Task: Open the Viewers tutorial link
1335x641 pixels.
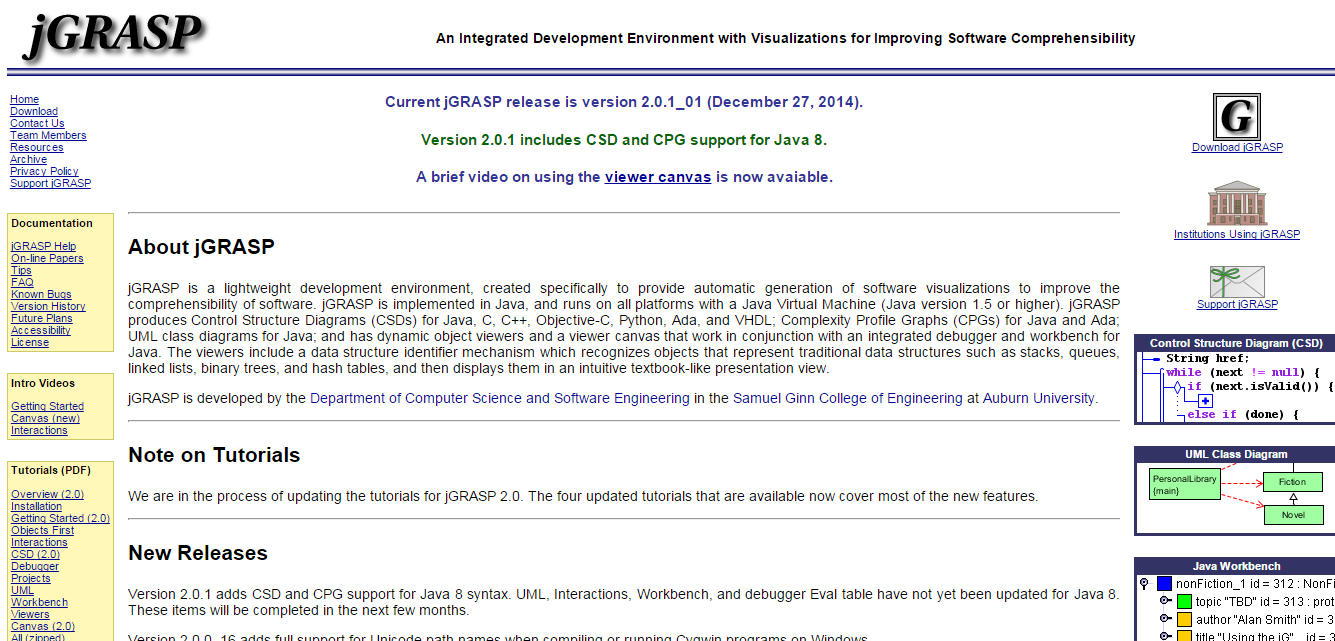Action: coord(30,615)
